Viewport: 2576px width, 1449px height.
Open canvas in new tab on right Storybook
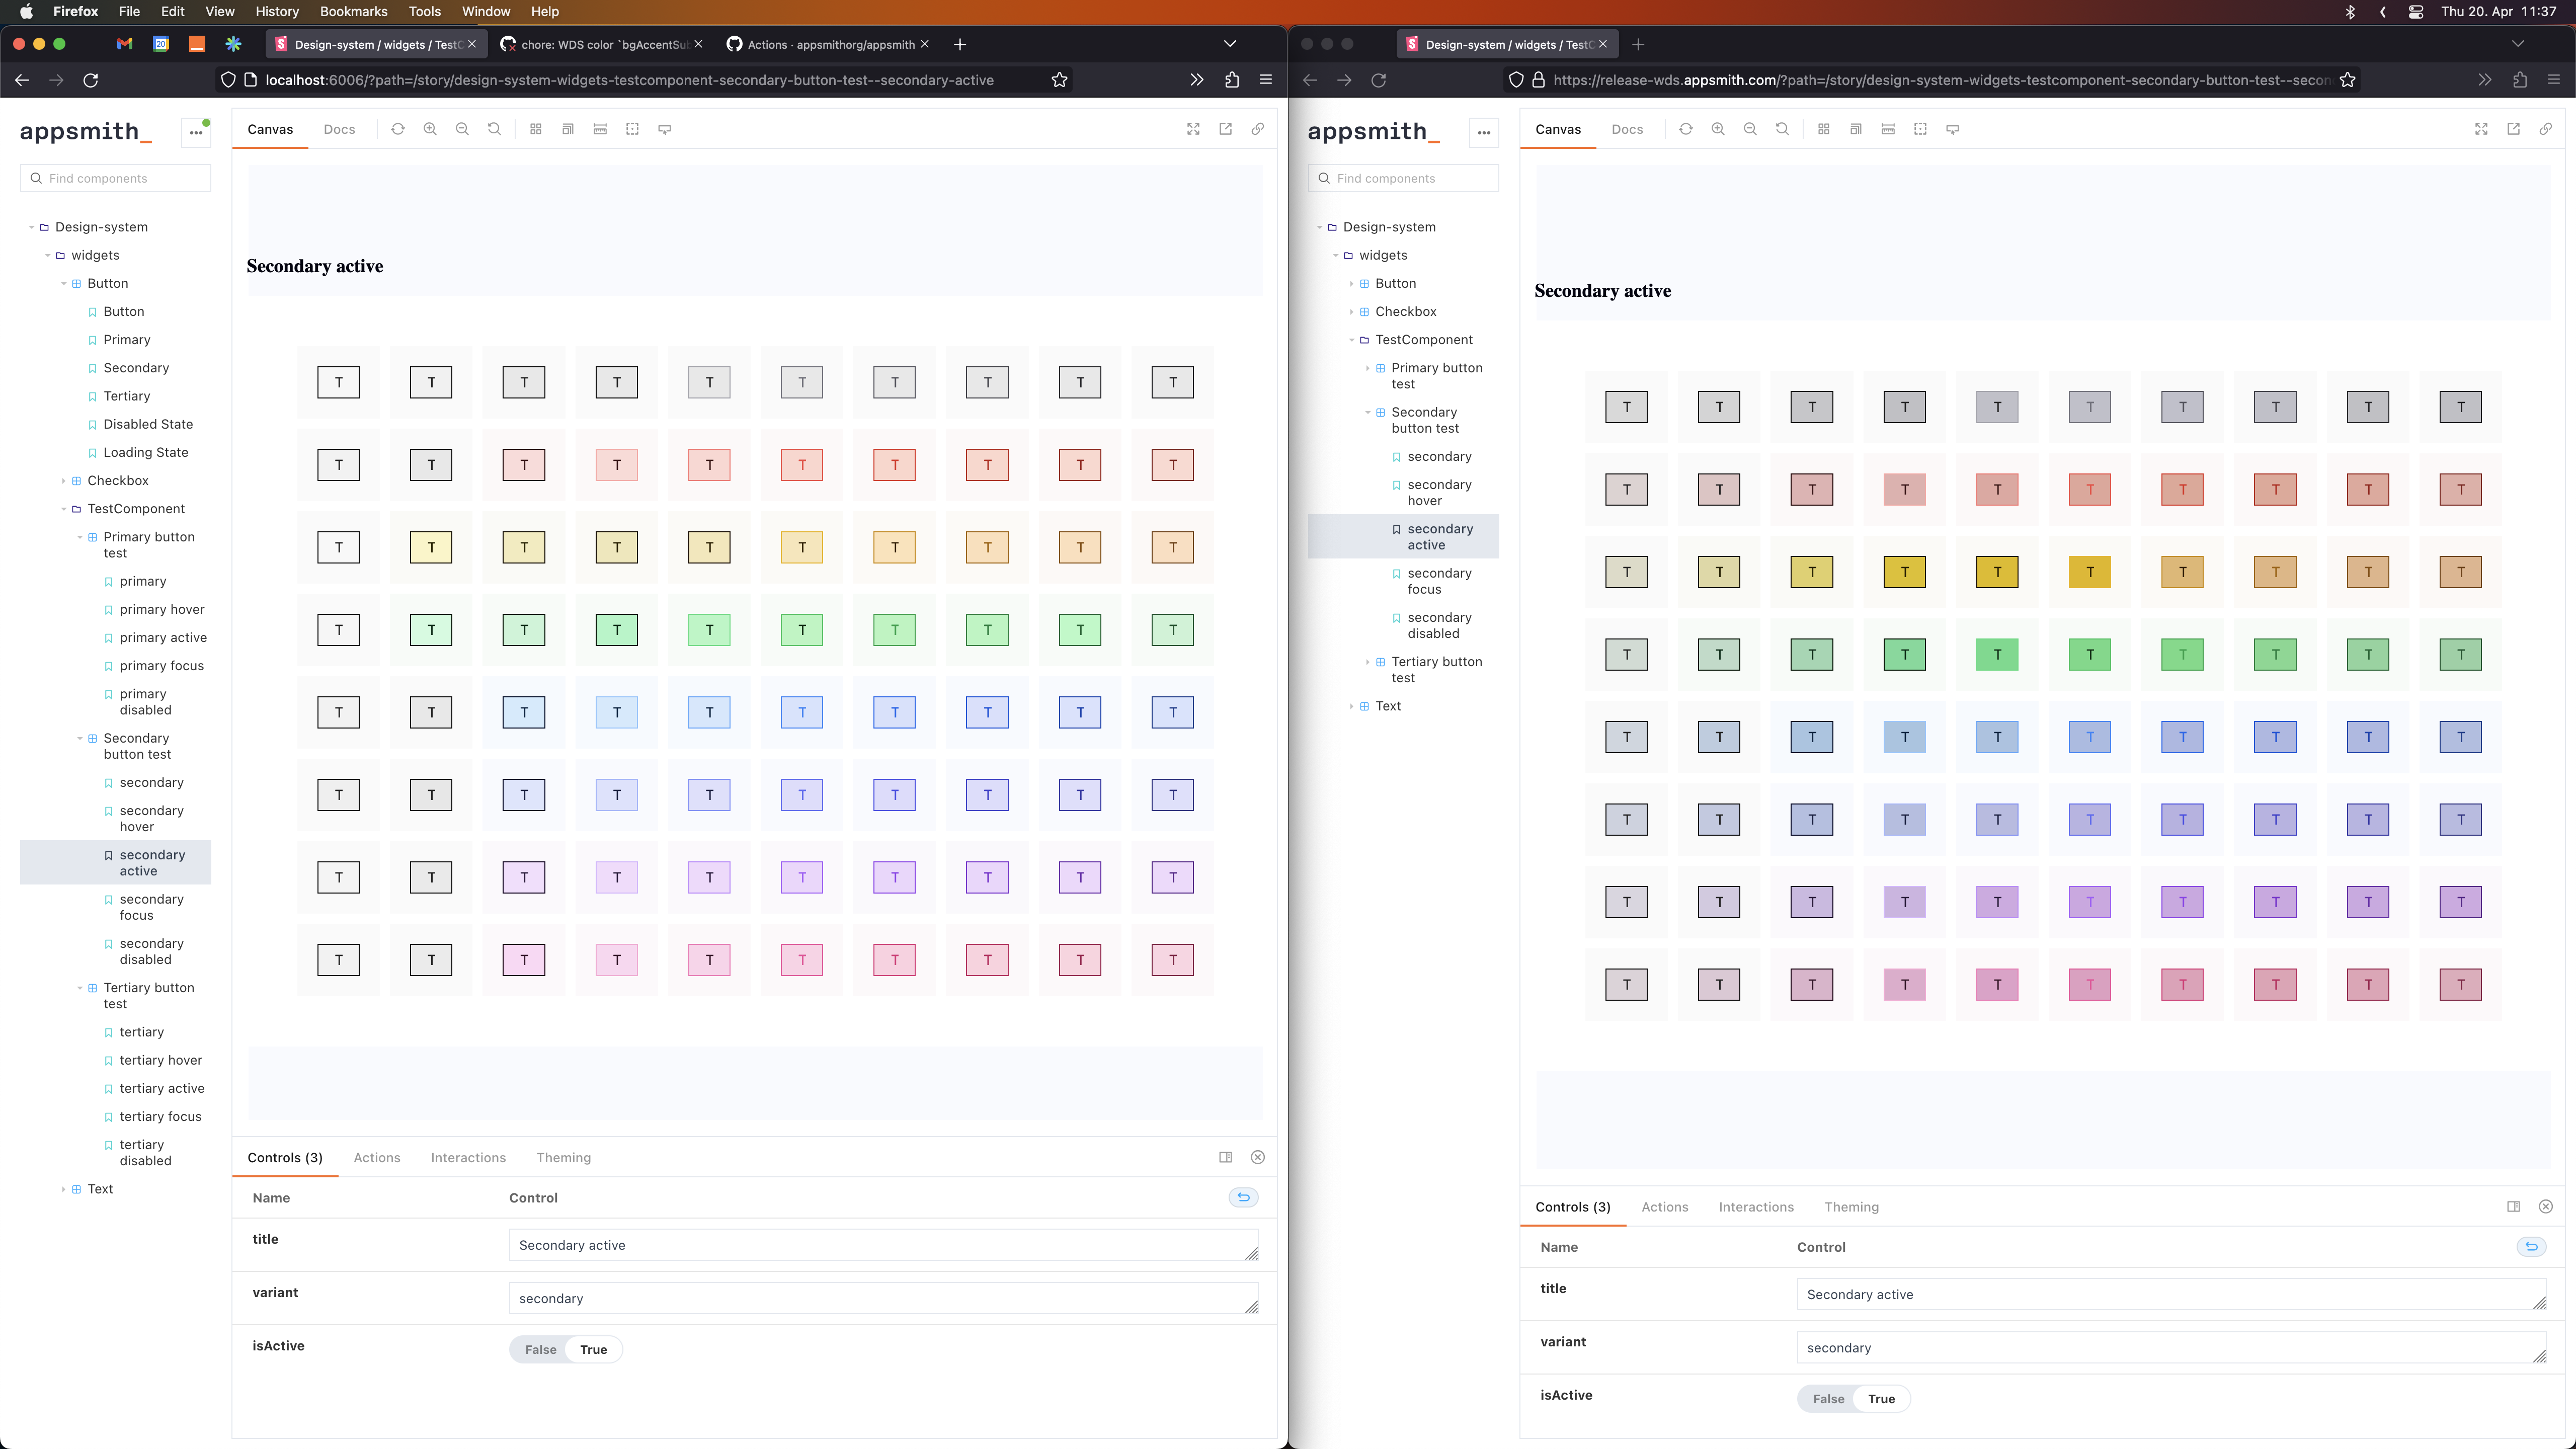click(x=2513, y=129)
